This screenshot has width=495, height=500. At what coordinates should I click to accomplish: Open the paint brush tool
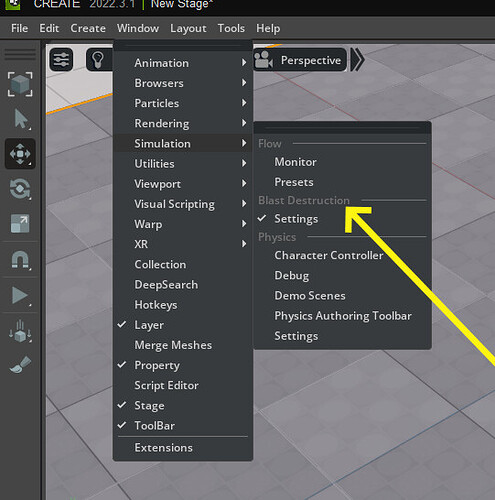(20, 365)
